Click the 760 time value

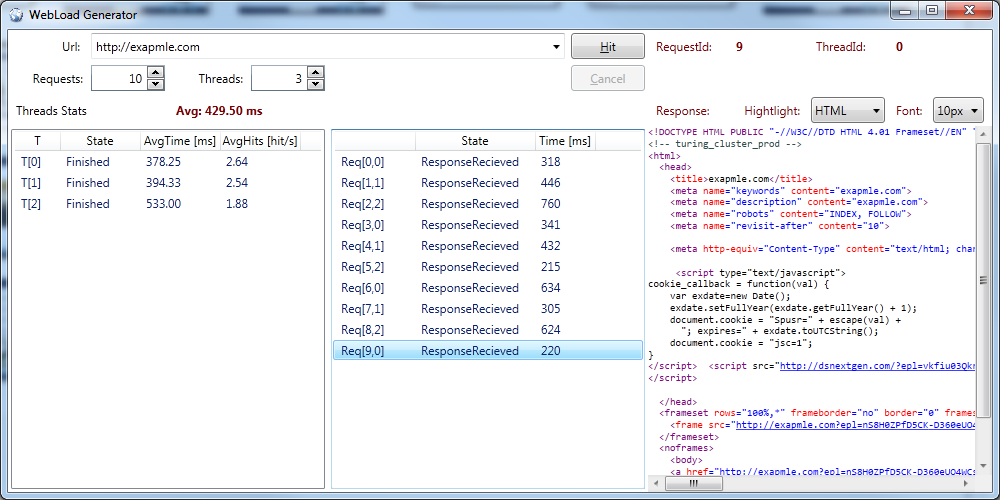tap(550, 204)
